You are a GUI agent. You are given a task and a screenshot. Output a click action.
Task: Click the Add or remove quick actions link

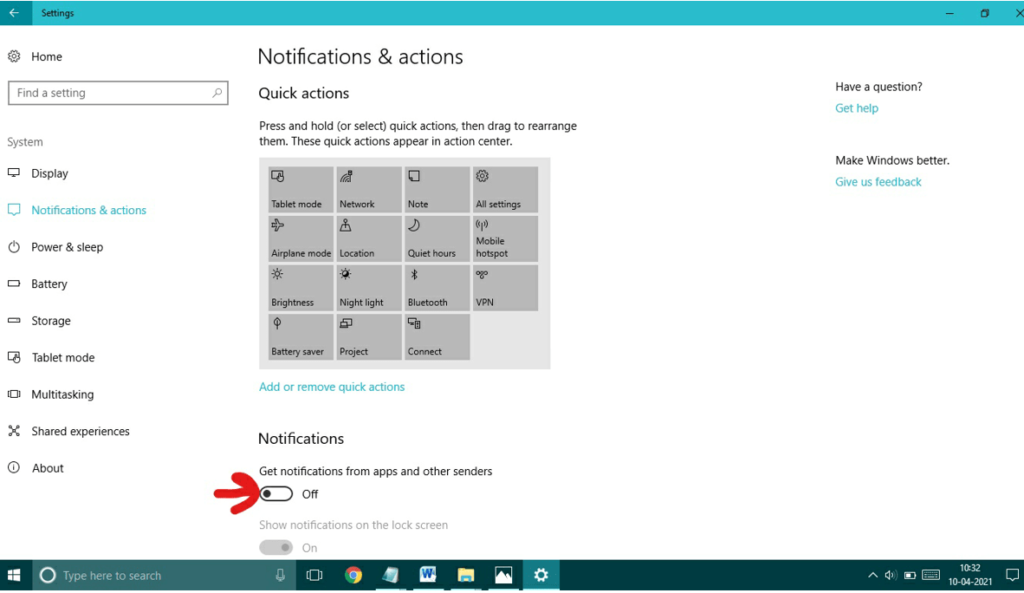click(331, 386)
